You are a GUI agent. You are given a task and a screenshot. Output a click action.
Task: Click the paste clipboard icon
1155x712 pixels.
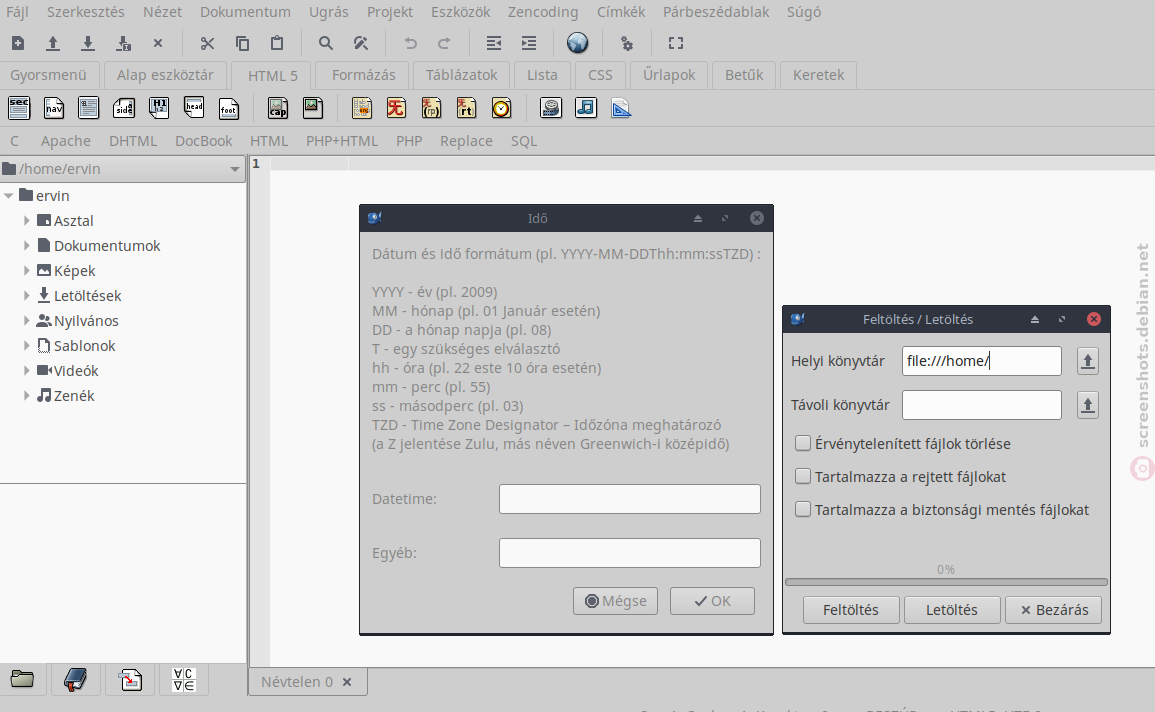(x=277, y=43)
